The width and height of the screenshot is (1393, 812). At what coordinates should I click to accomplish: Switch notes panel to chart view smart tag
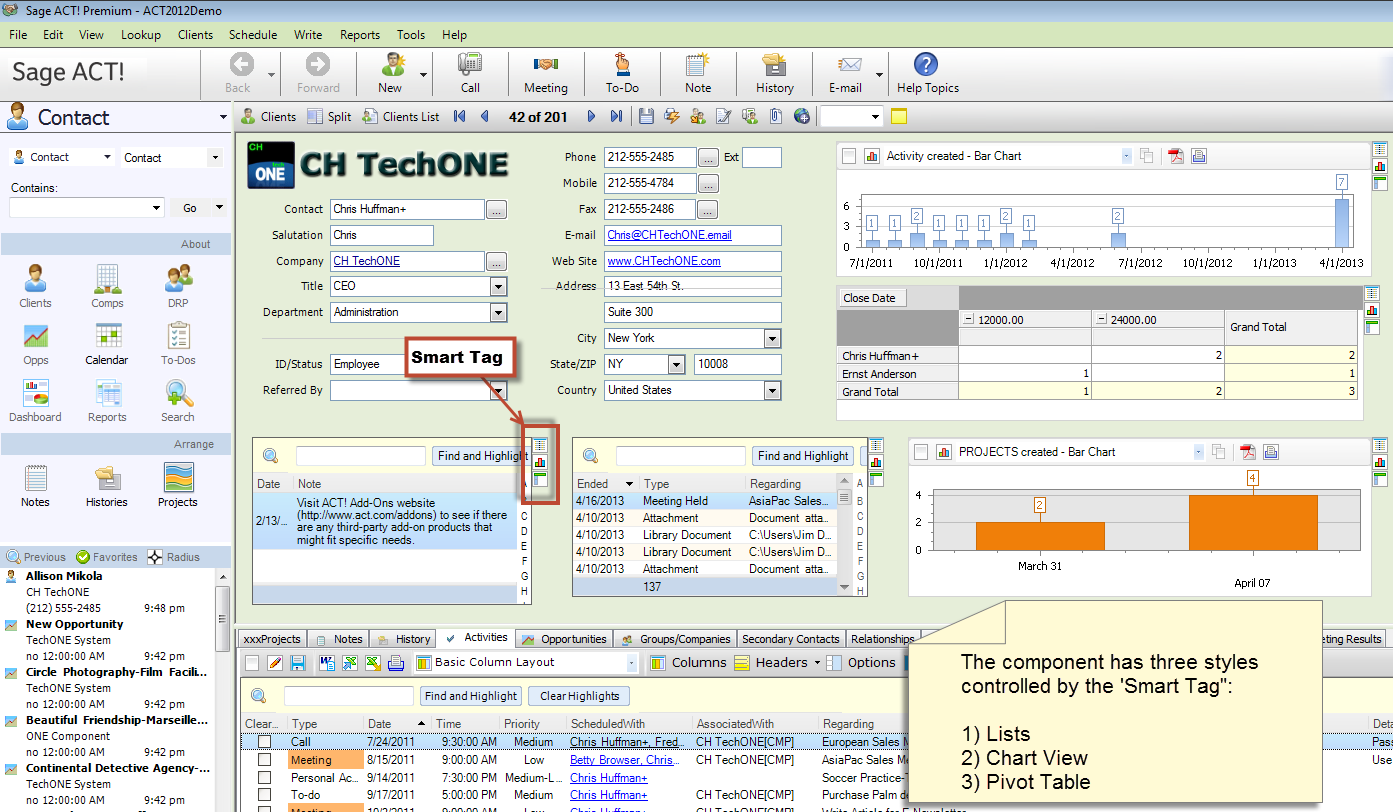click(540, 462)
